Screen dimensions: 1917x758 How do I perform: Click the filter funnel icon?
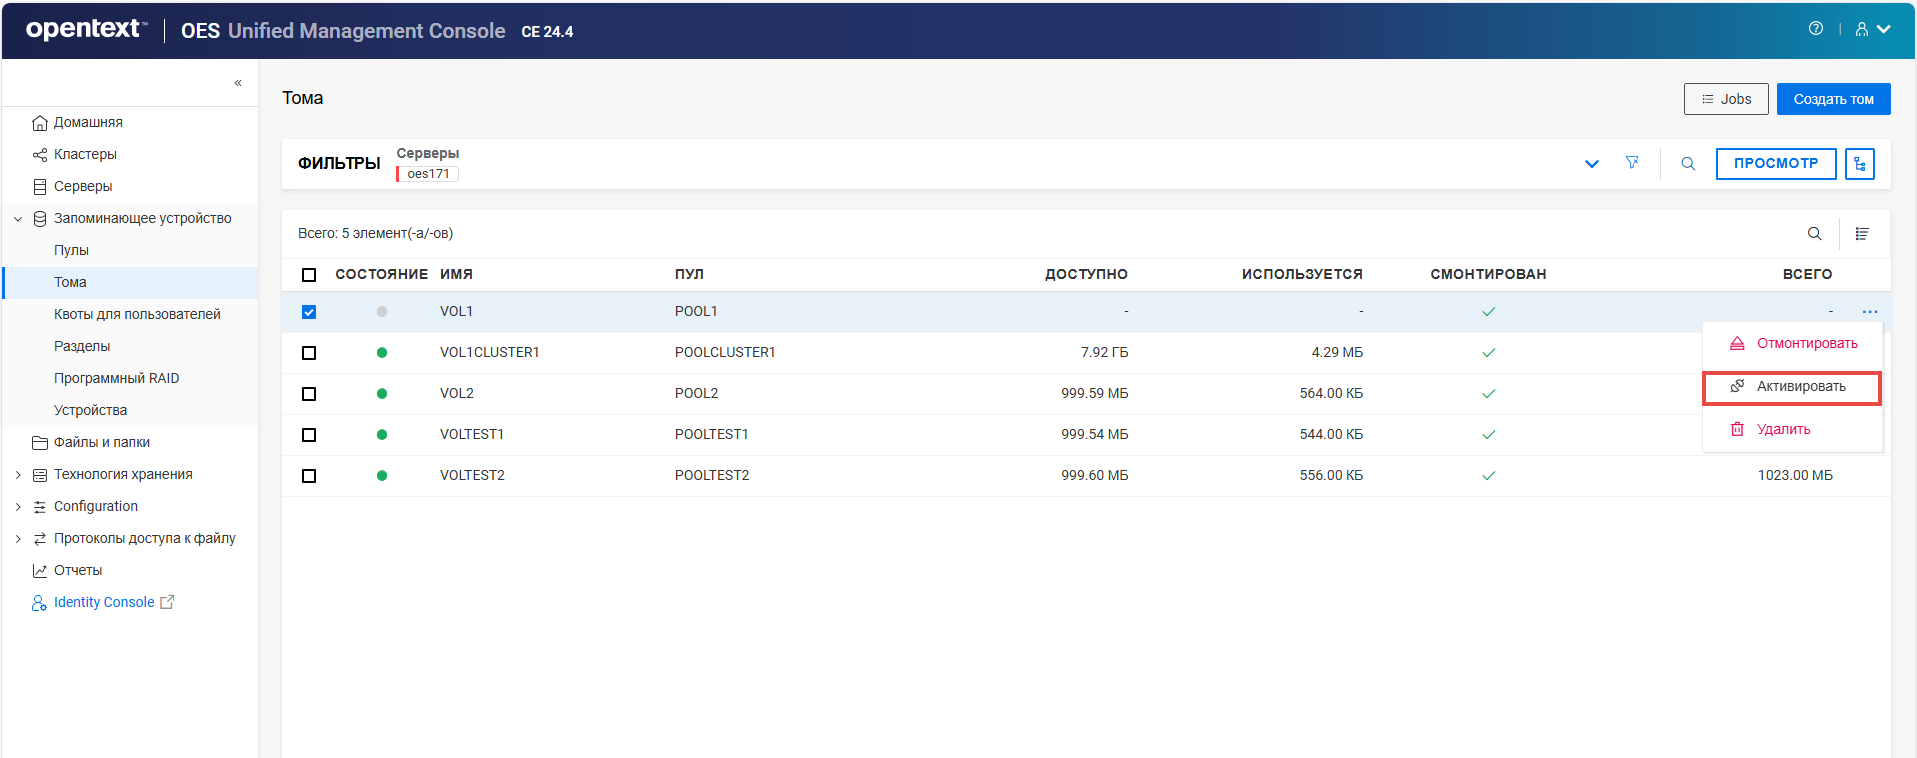click(1632, 163)
